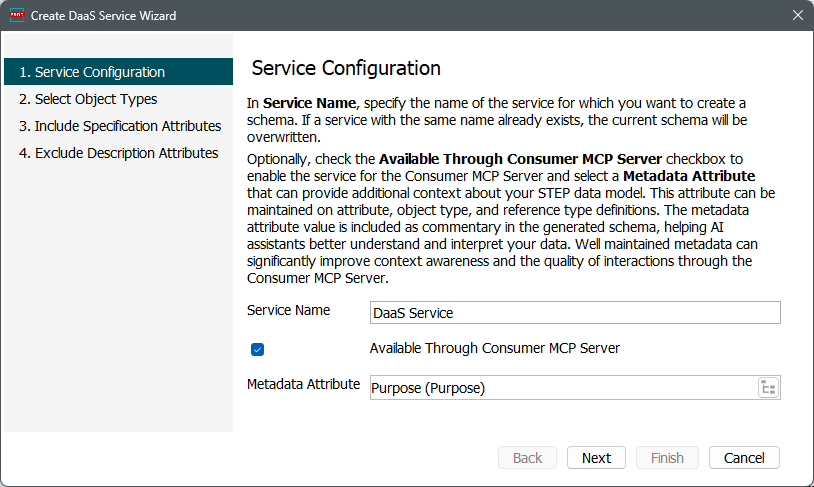Click the Metadata Attribute field label
This screenshot has height=487, width=814.
[303, 384]
